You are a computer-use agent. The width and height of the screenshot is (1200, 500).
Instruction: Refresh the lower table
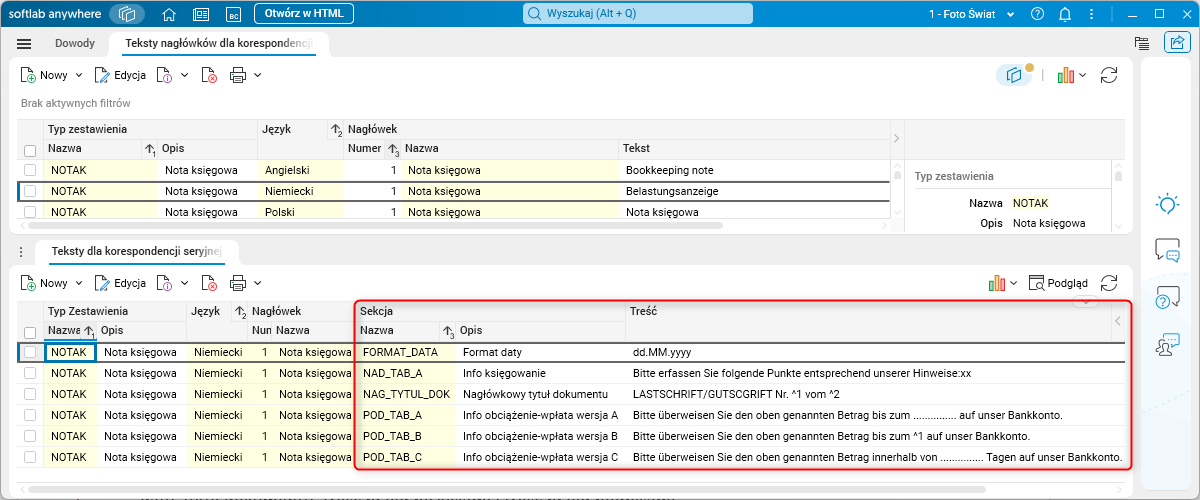click(x=1109, y=283)
